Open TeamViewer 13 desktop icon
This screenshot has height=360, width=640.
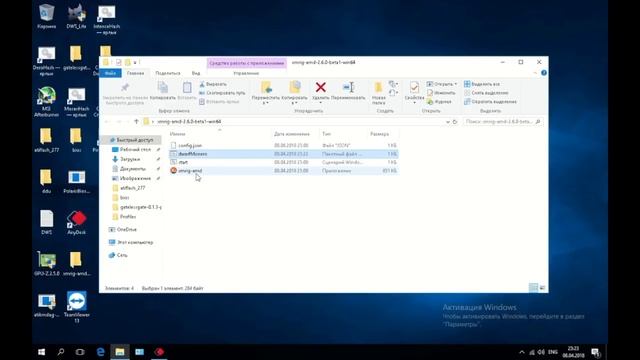(x=77, y=307)
